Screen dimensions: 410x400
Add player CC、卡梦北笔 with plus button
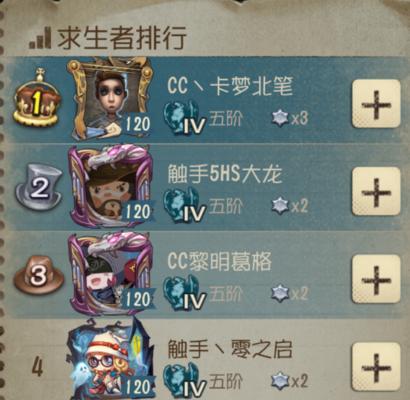pos(376,104)
